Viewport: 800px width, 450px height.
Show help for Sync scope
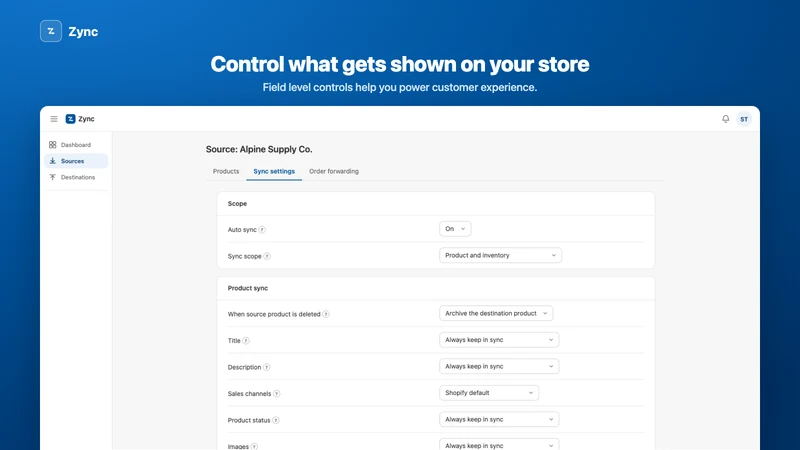(267, 256)
